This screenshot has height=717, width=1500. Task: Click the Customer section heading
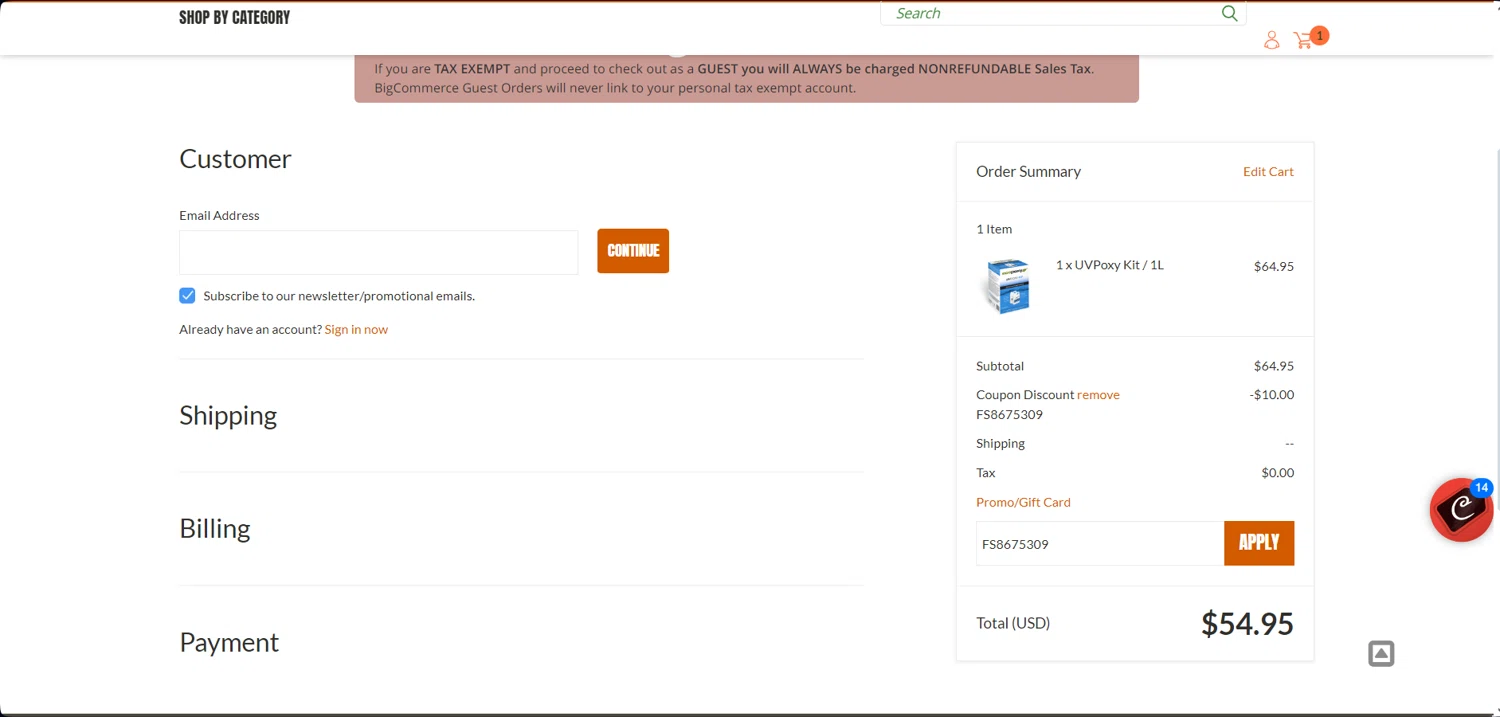[x=235, y=159]
